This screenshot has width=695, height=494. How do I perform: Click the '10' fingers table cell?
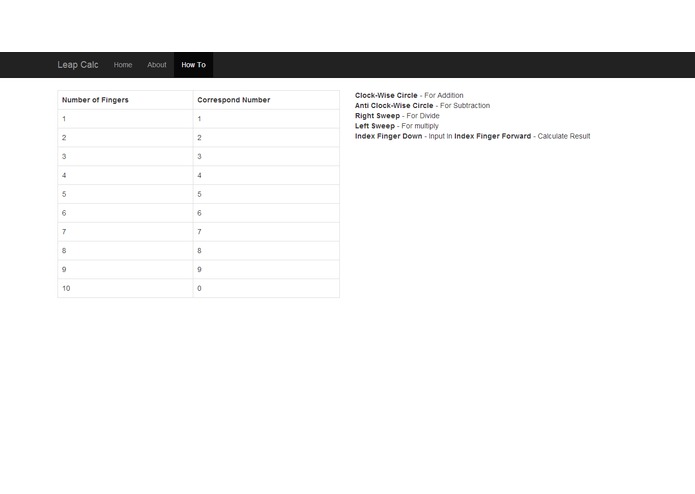[125, 288]
